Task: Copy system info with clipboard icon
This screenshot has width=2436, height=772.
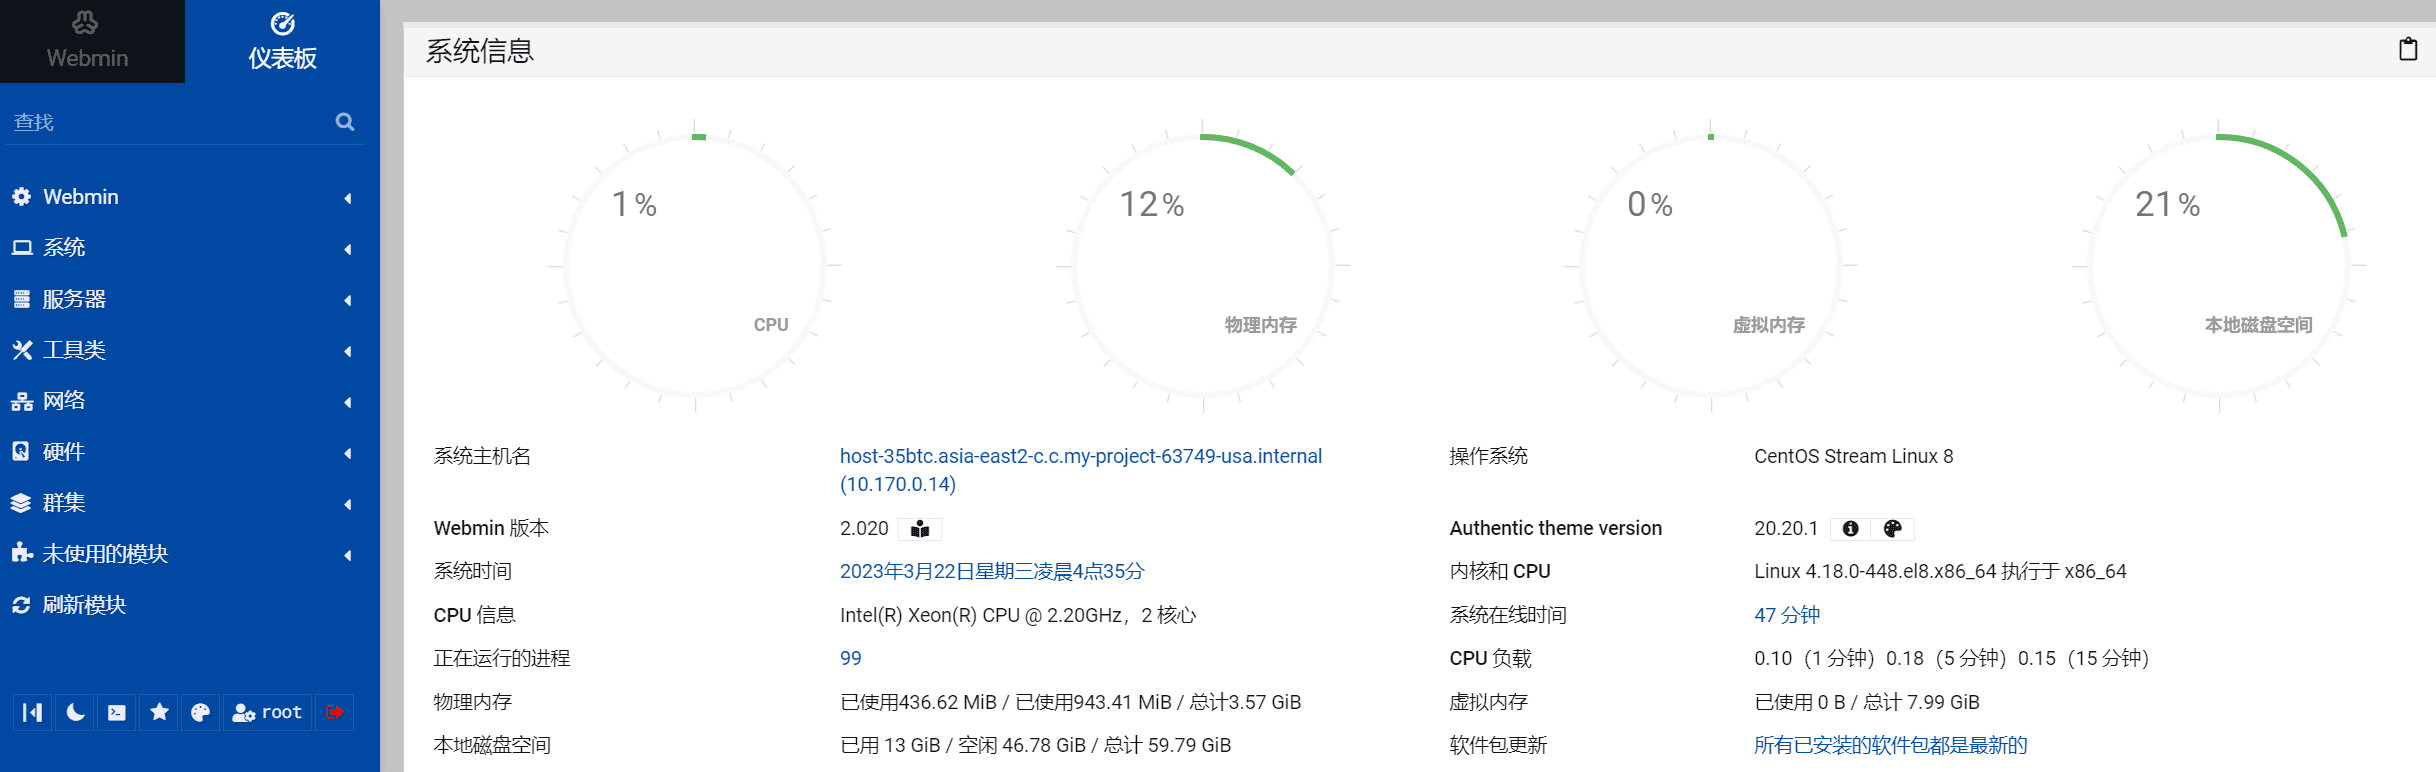Action: [2408, 49]
